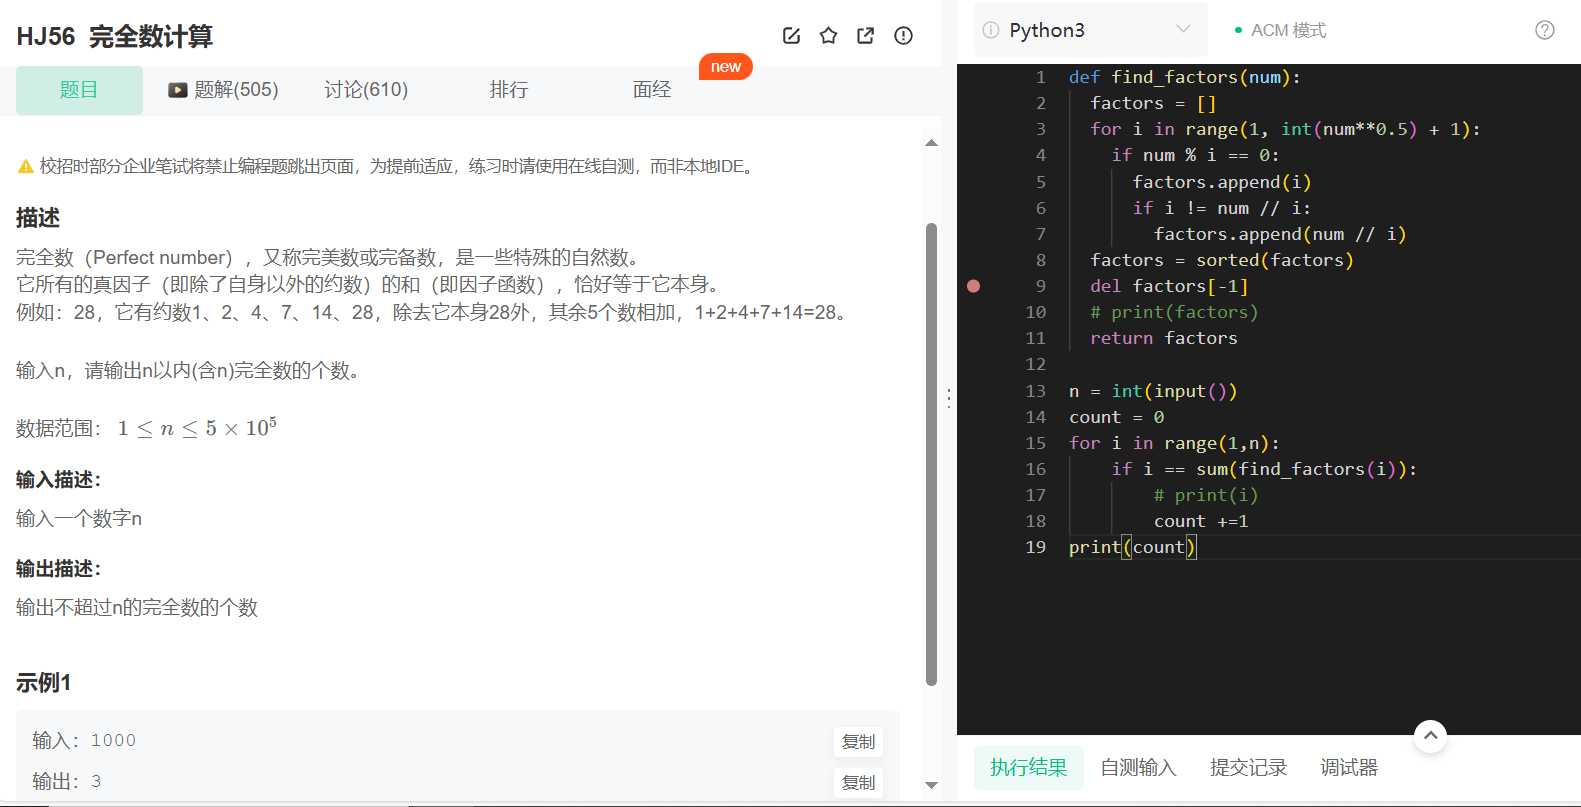
Task: Switch to the 题目 tab
Action: pos(79,90)
